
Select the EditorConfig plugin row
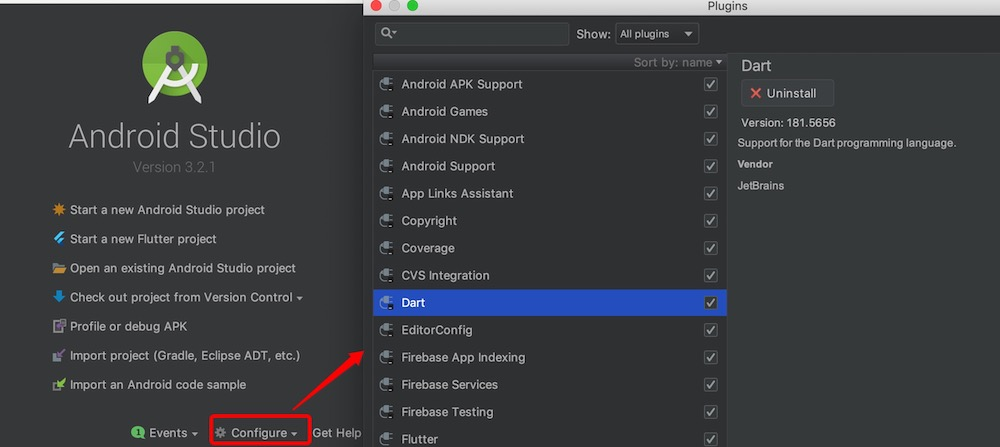pyautogui.click(x=550, y=330)
